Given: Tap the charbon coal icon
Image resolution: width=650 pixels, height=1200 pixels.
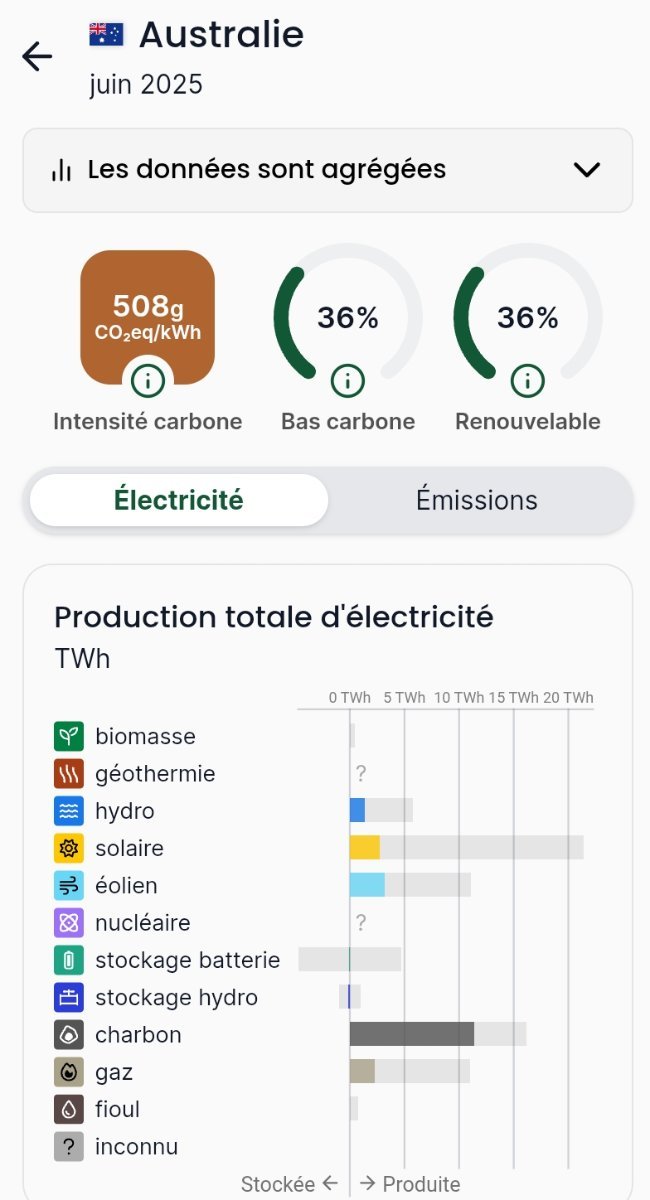Looking at the screenshot, I should click(x=68, y=1035).
